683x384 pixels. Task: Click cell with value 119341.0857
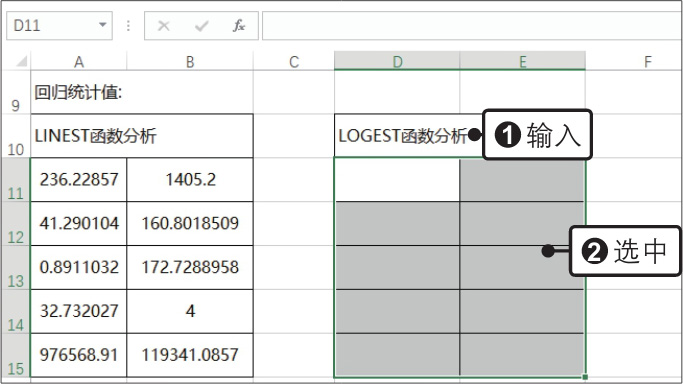coord(190,356)
